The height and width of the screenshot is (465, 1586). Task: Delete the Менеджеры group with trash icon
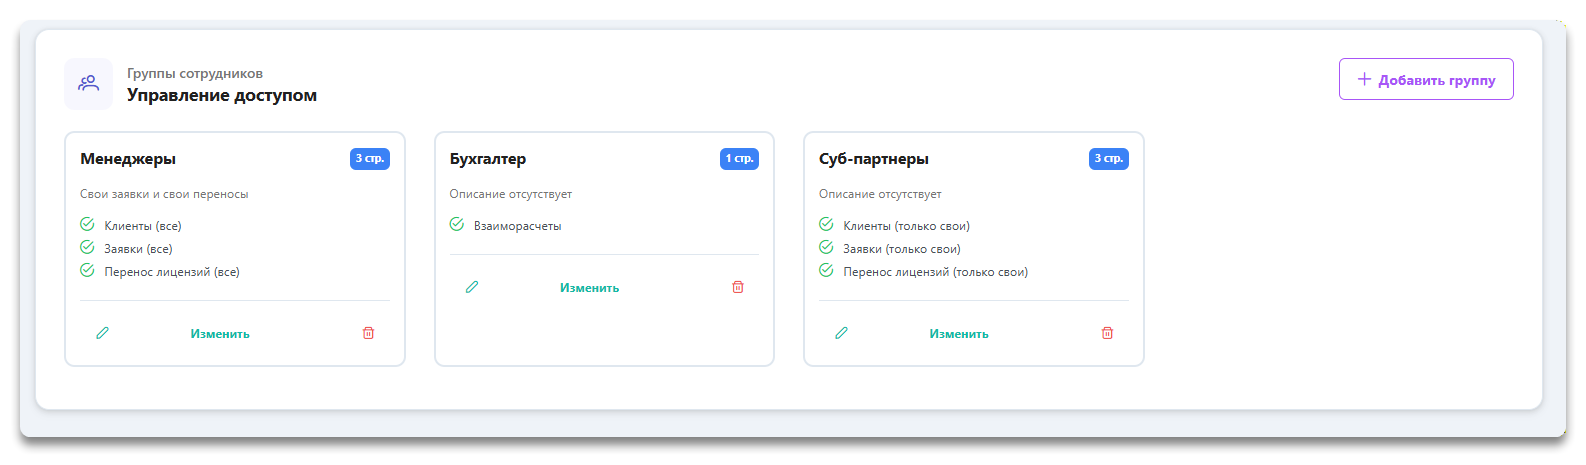[368, 333]
